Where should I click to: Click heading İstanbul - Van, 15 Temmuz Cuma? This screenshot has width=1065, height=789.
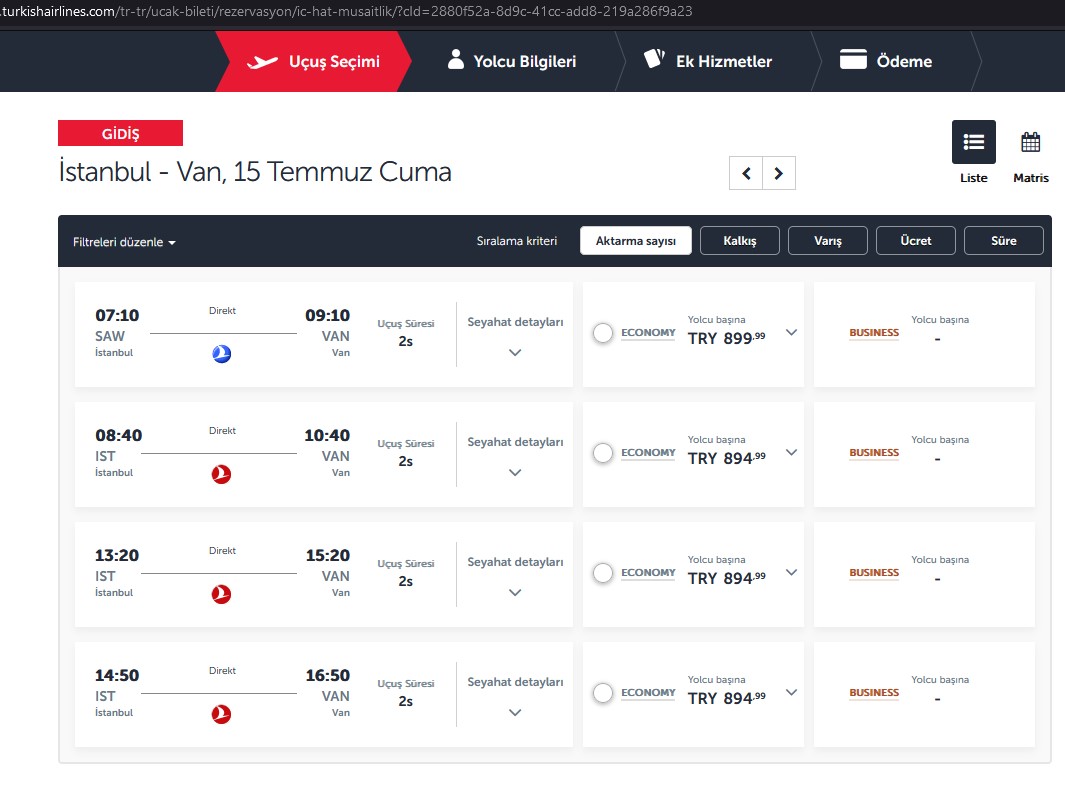255,172
